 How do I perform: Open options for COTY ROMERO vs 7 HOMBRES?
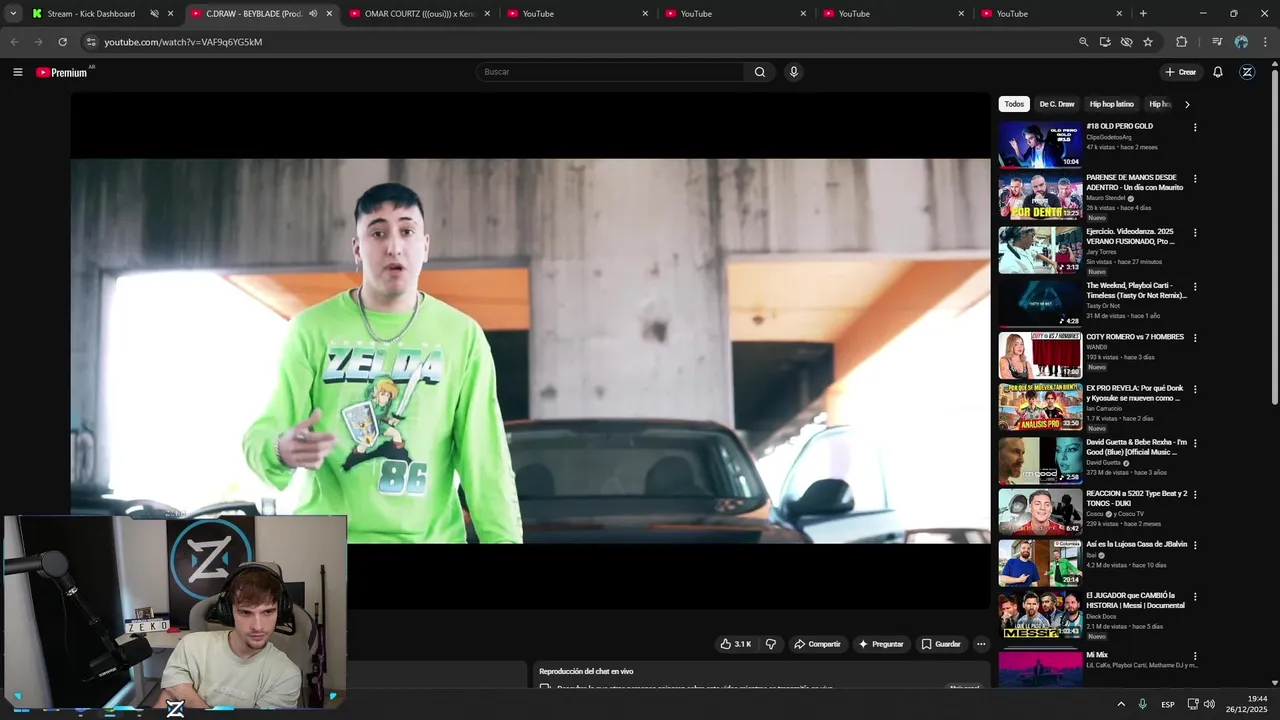1194,338
